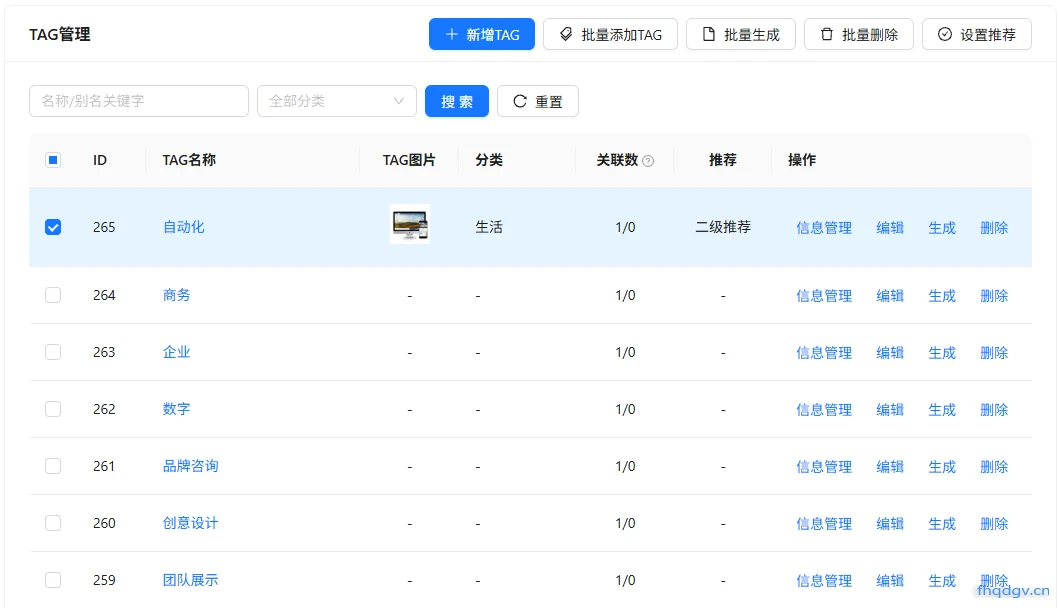Open the 自动化 tag link
Viewport: 1059px width, 608px height.
pyautogui.click(x=184, y=227)
